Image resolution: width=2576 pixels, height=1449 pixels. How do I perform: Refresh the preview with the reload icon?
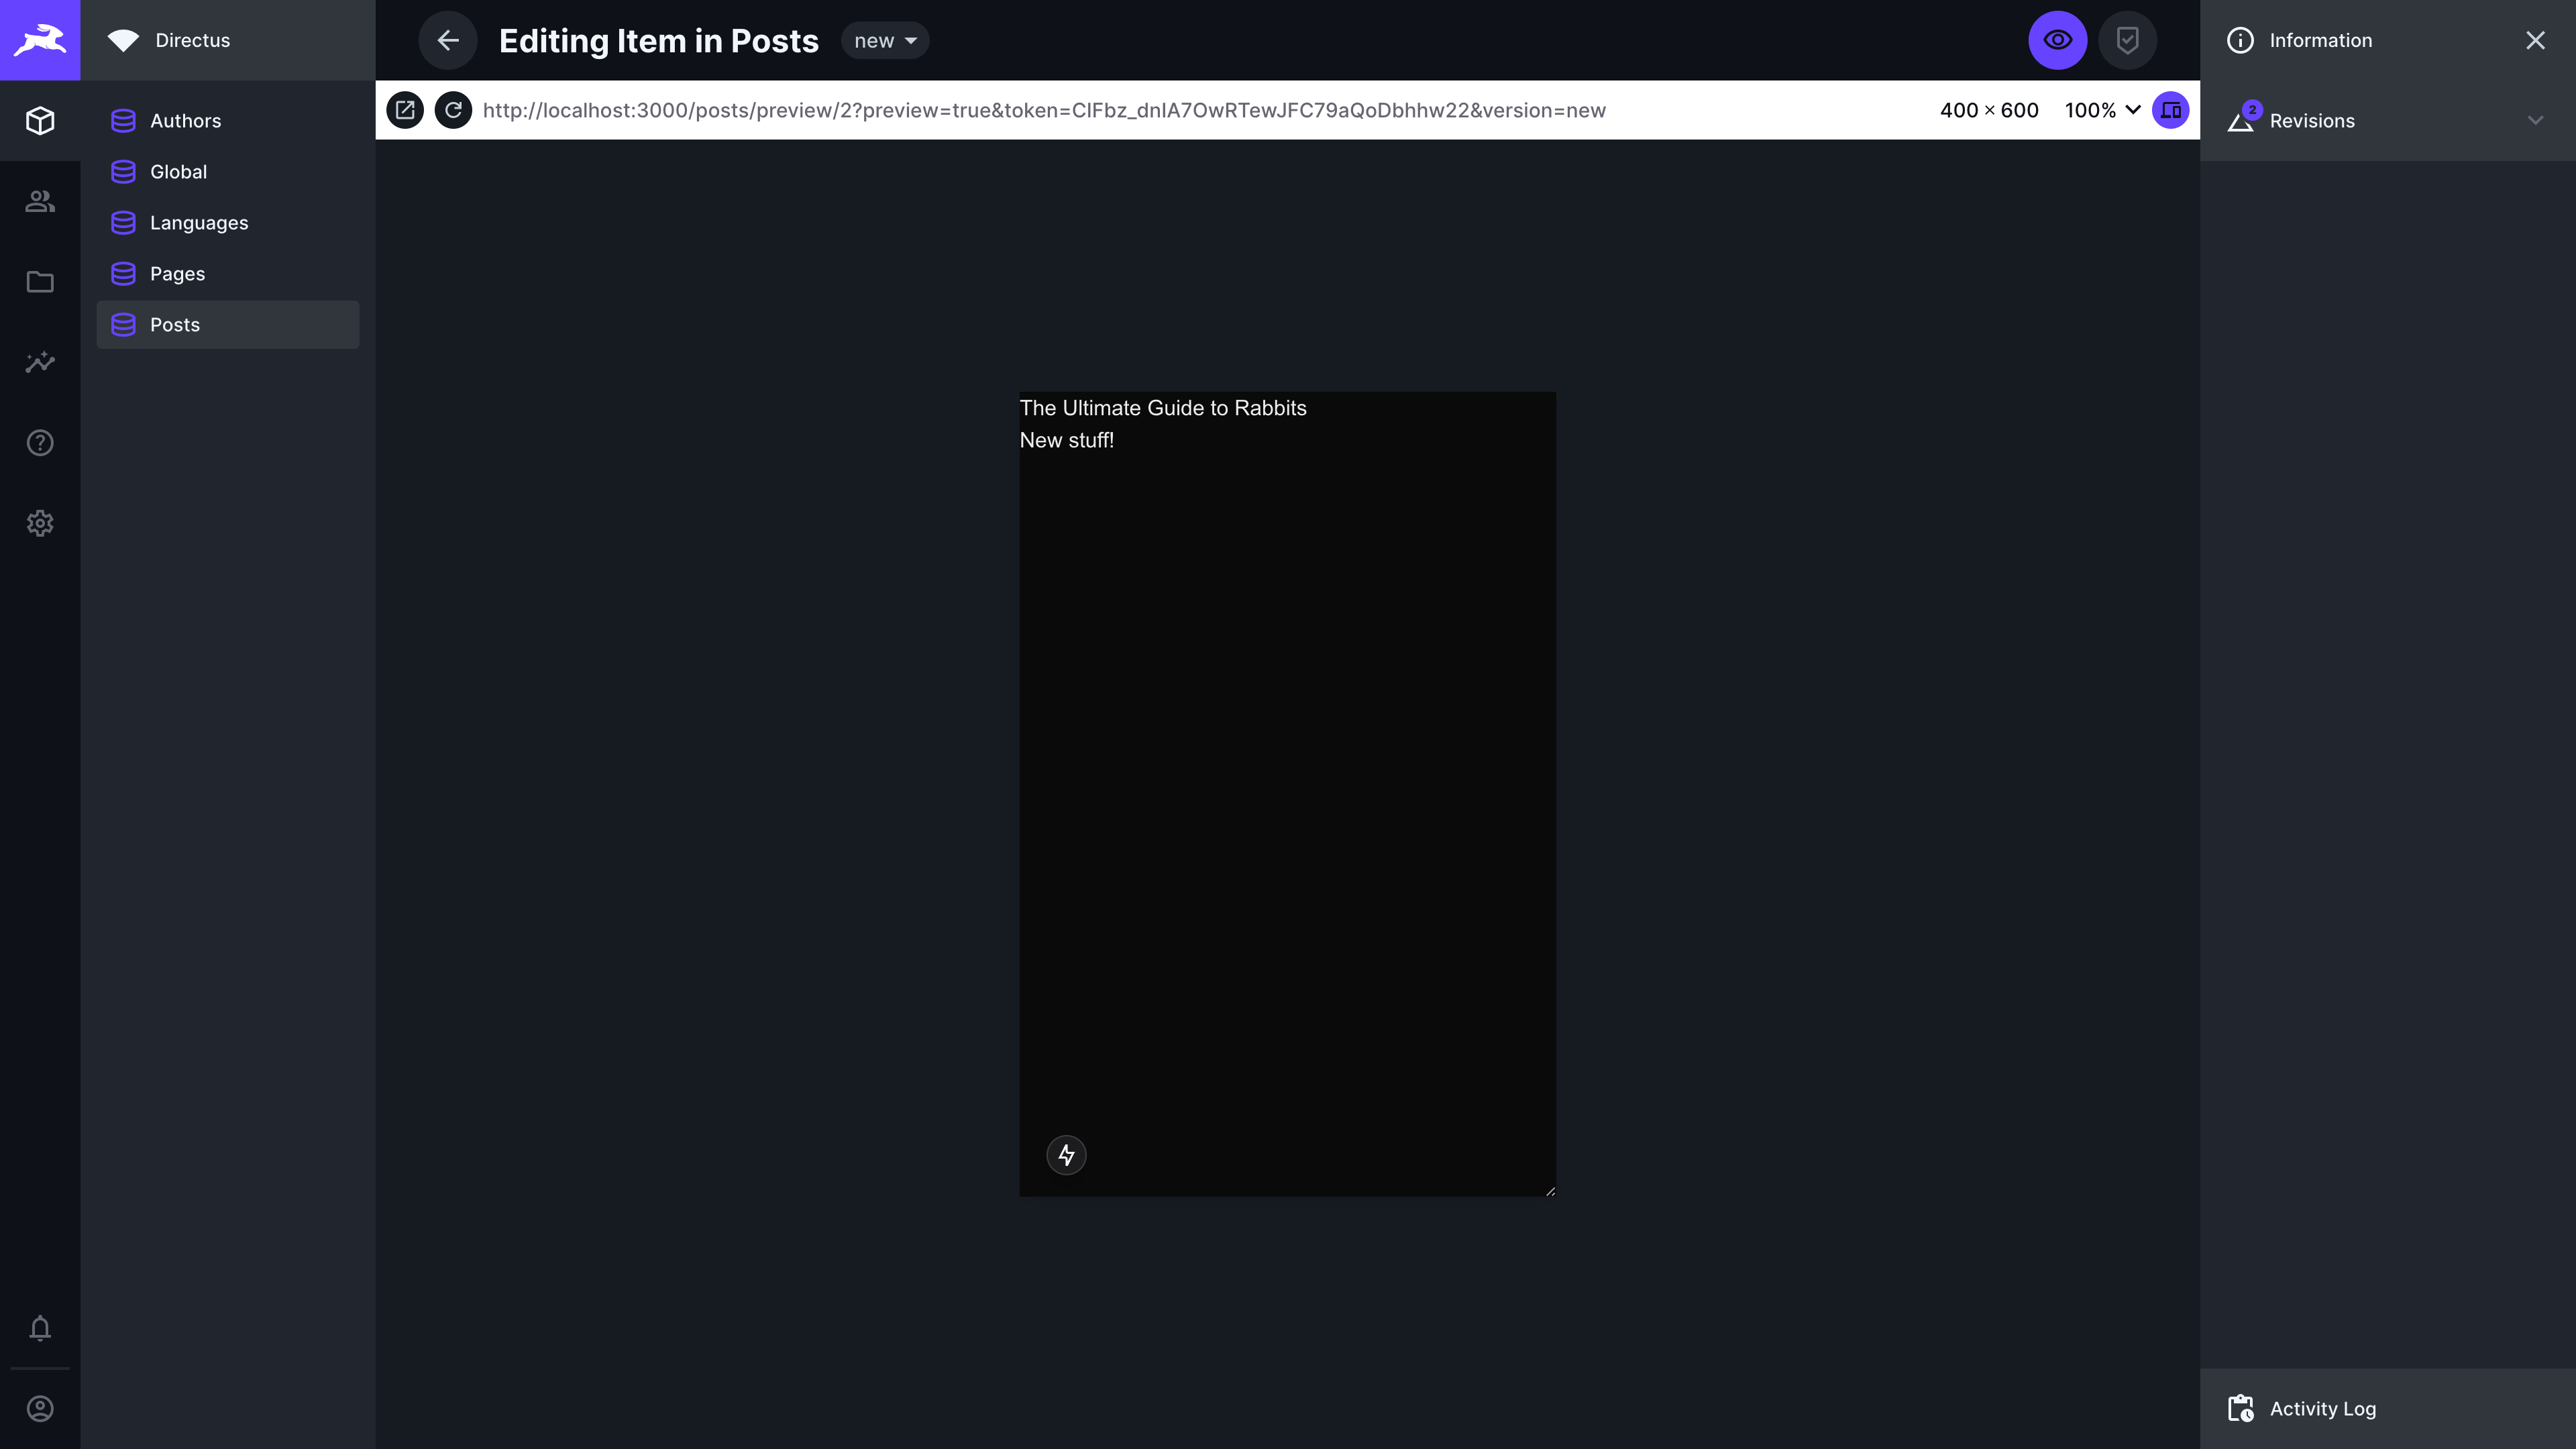[454, 110]
